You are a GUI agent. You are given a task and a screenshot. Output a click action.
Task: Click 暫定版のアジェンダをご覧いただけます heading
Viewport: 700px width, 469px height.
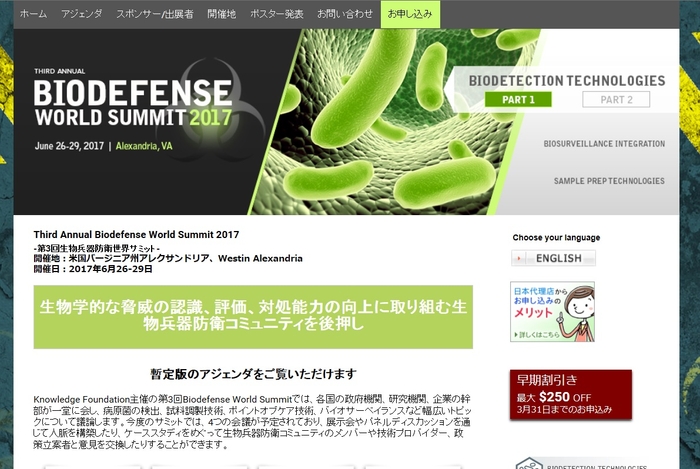coord(253,374)
